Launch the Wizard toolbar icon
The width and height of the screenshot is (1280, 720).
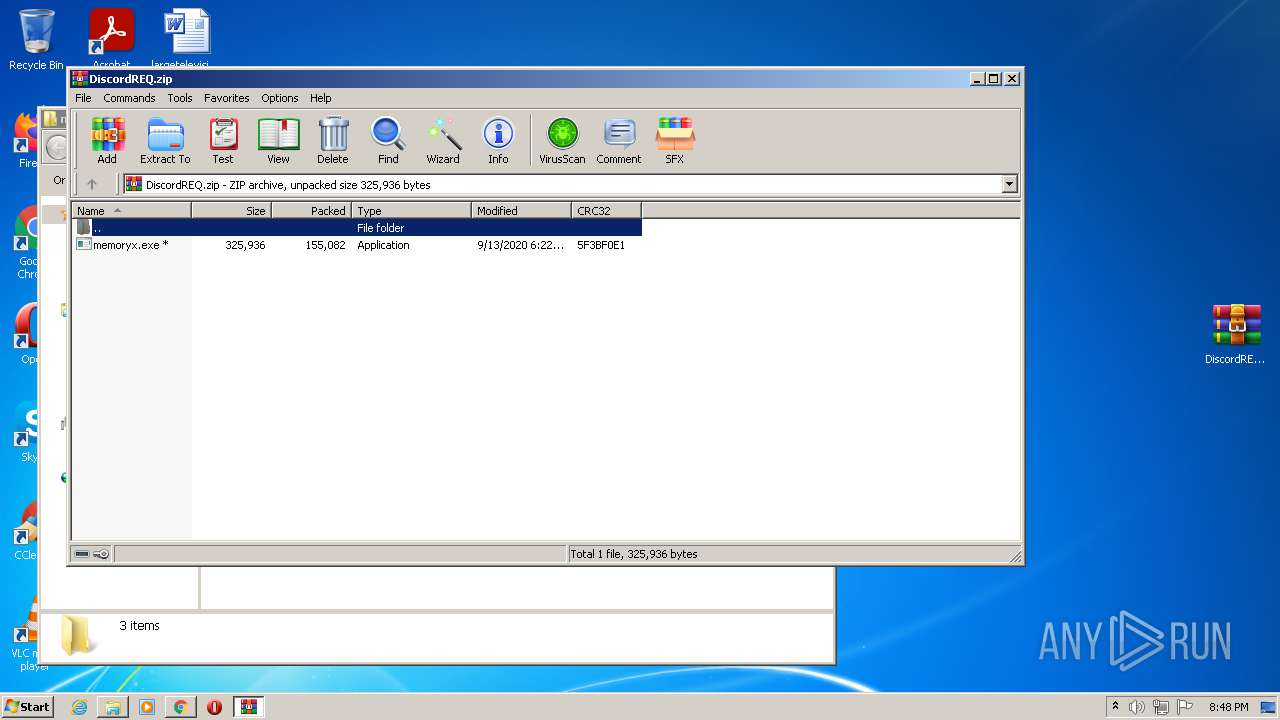pos(443,140)
